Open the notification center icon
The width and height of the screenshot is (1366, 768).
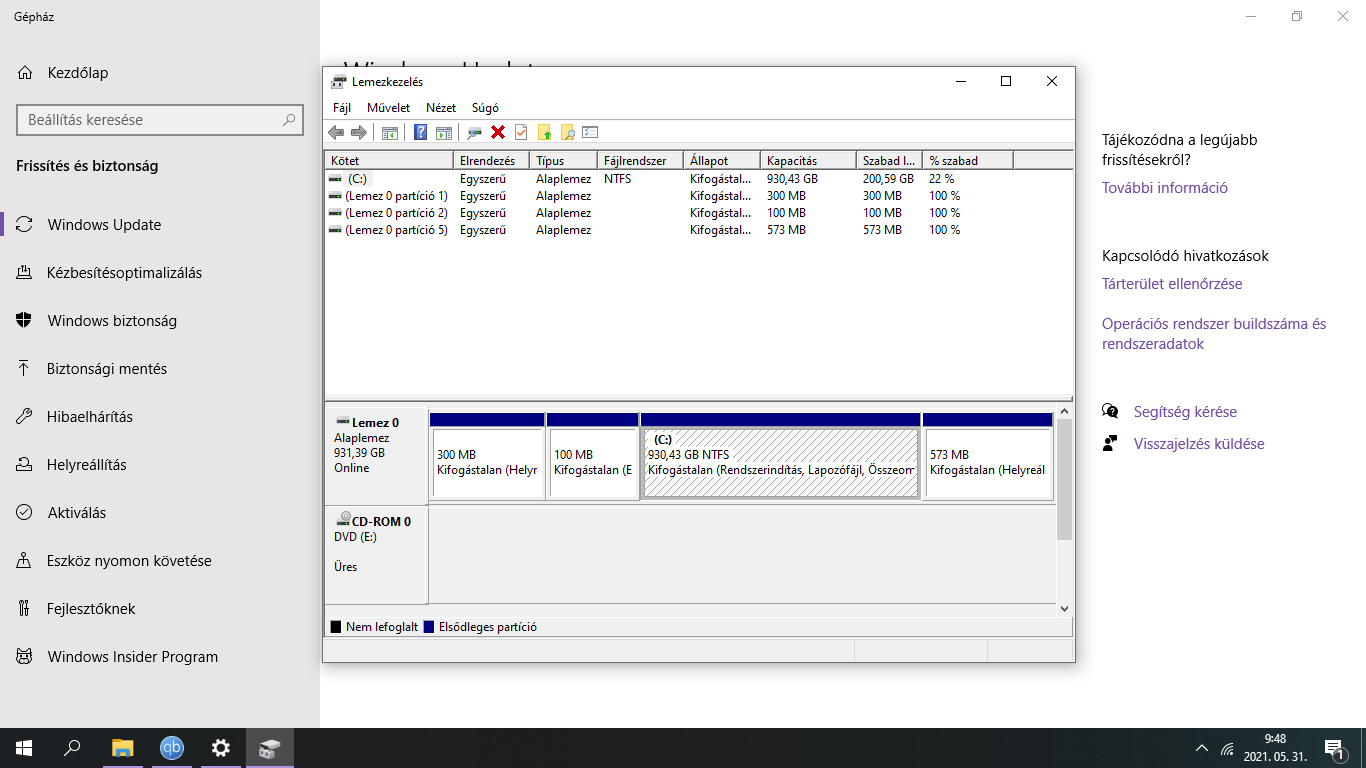(1334, 748)
